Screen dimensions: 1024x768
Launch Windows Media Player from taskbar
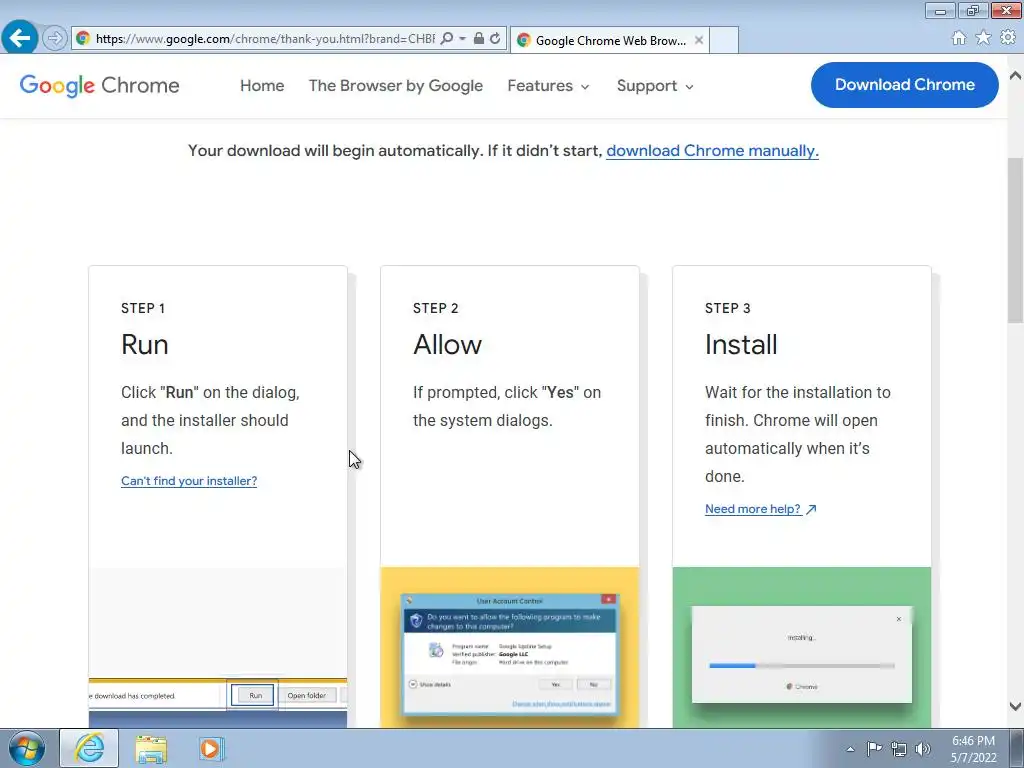pyautogui.click(x=211, y=748)
